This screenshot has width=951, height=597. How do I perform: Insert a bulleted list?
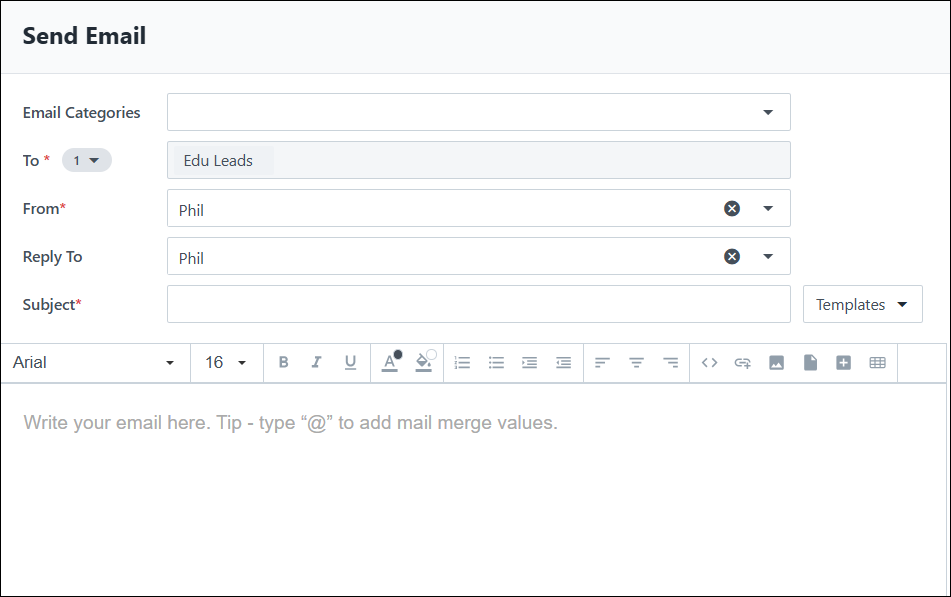[x=497, y=362]
